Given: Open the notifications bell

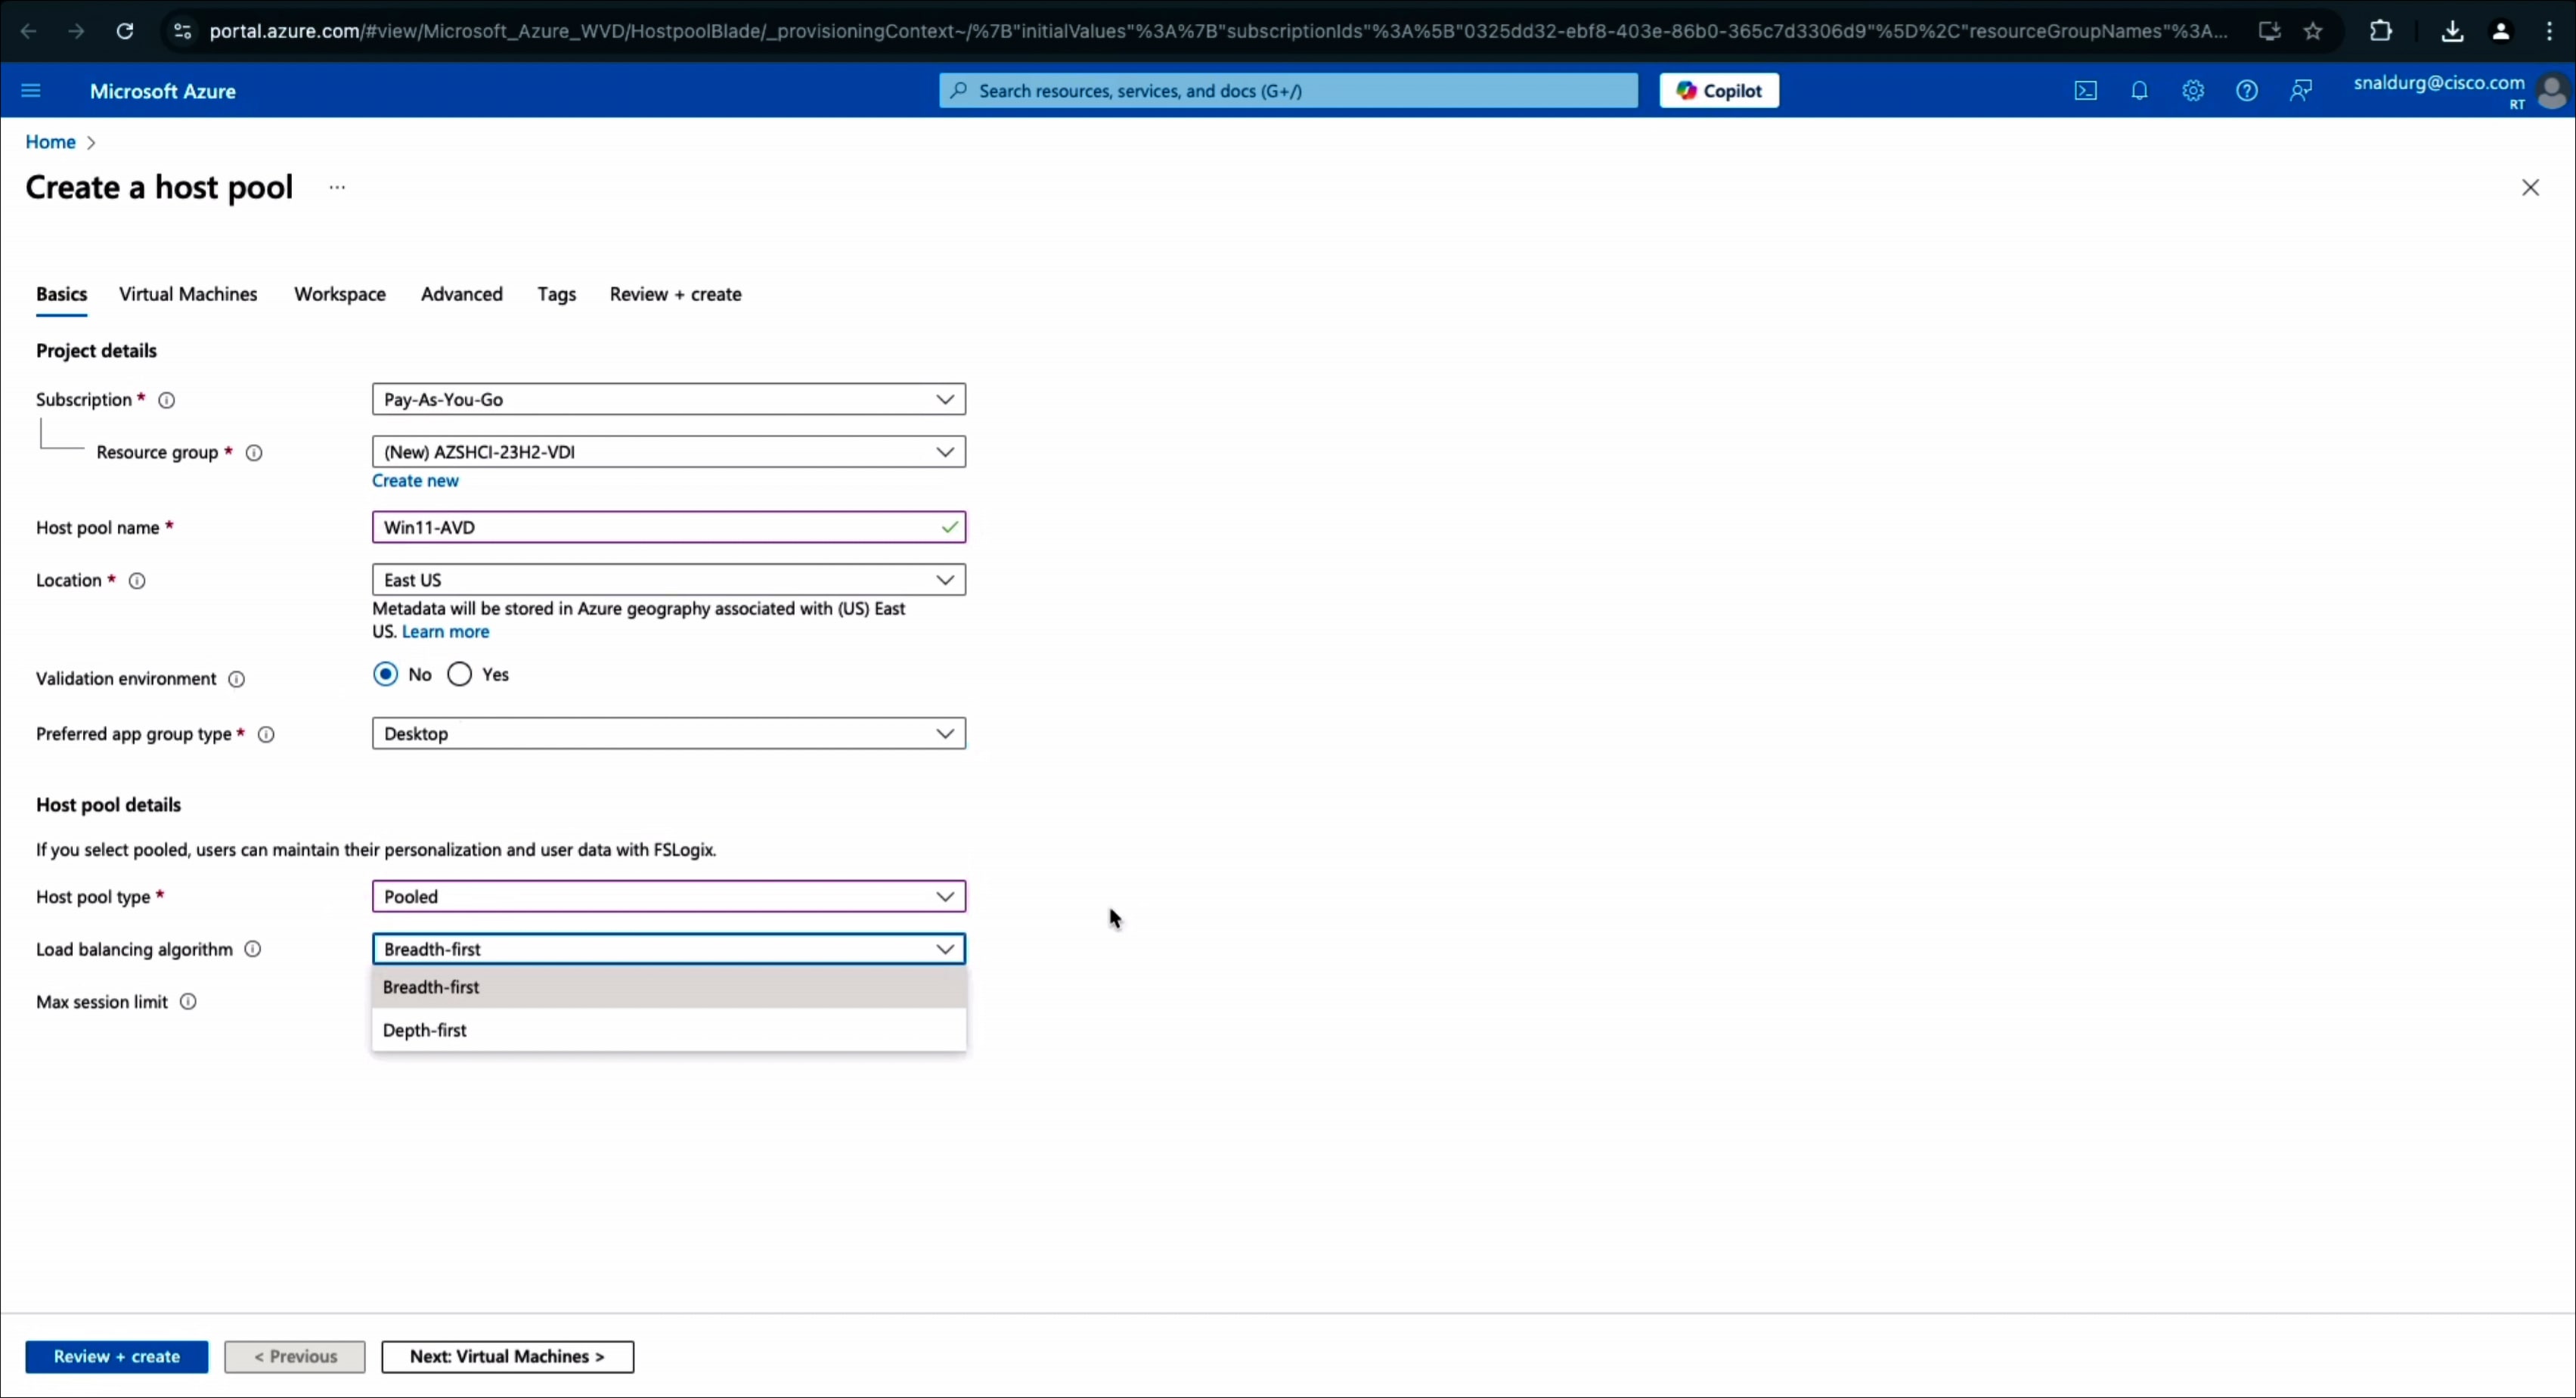Looking at the screenshot, I should click(x=2139, y=91).
